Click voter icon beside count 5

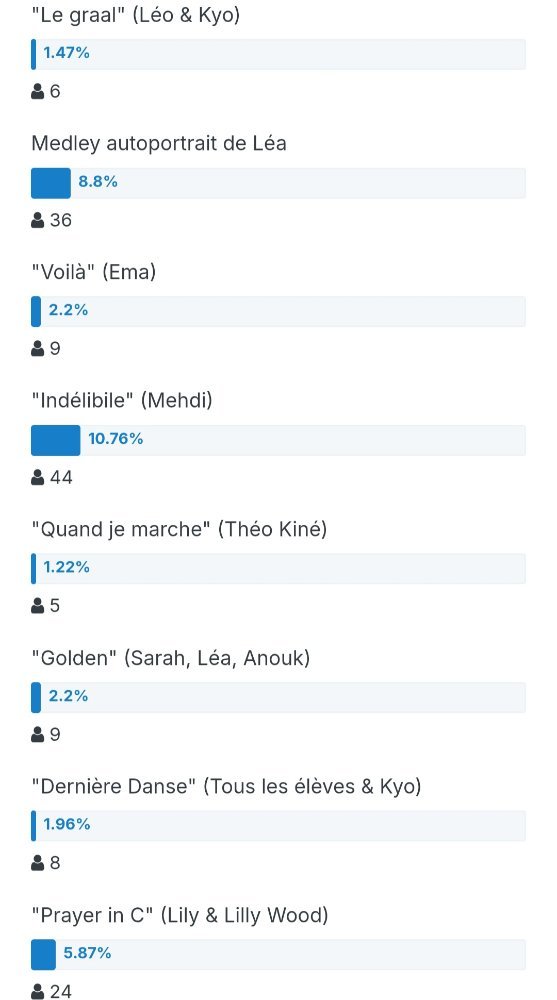[38, 606]
